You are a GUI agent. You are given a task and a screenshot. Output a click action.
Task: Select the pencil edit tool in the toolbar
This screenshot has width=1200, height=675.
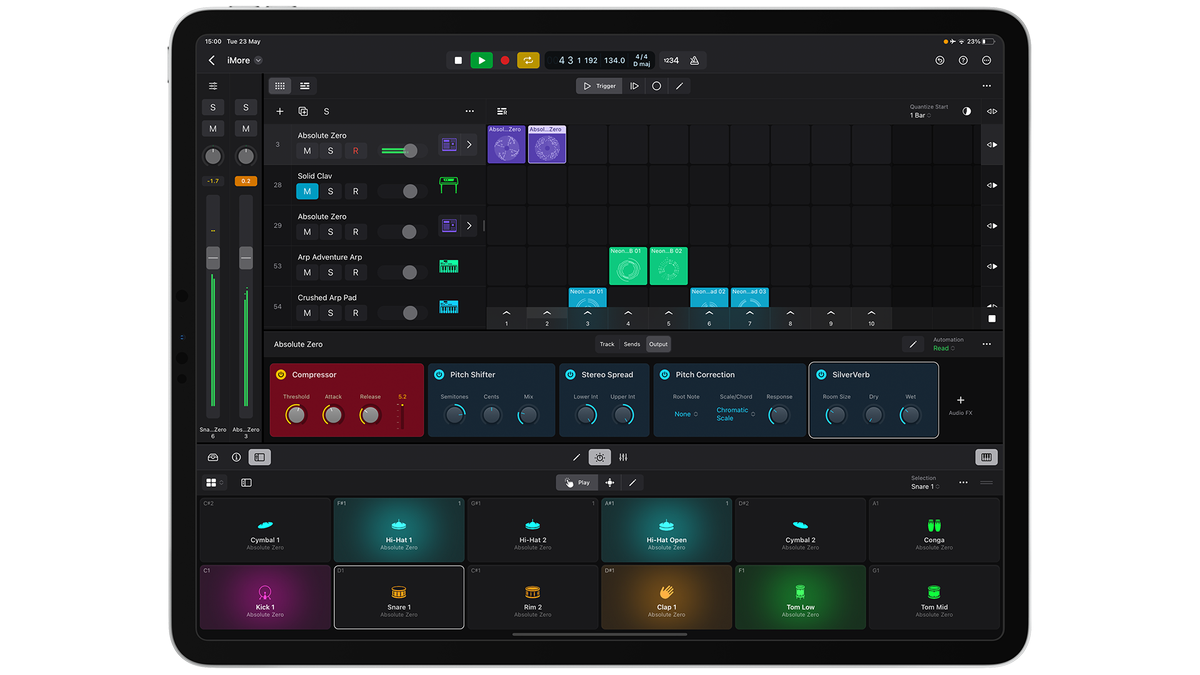point(680,85)
